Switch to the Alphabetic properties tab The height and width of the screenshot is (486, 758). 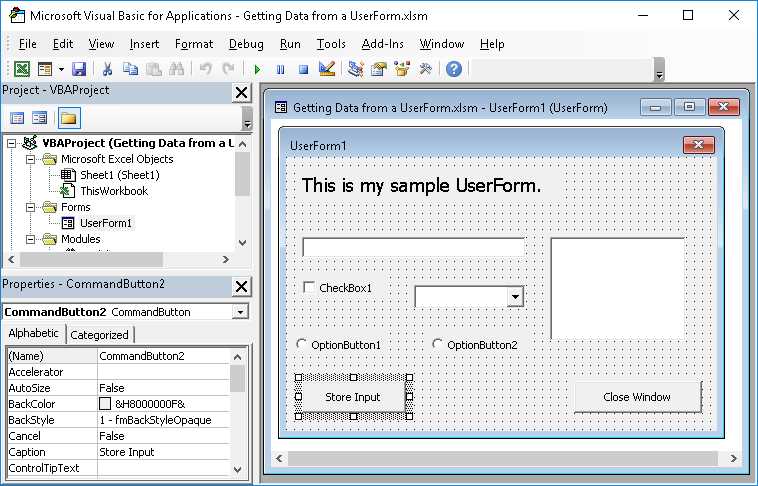(33, 333)
